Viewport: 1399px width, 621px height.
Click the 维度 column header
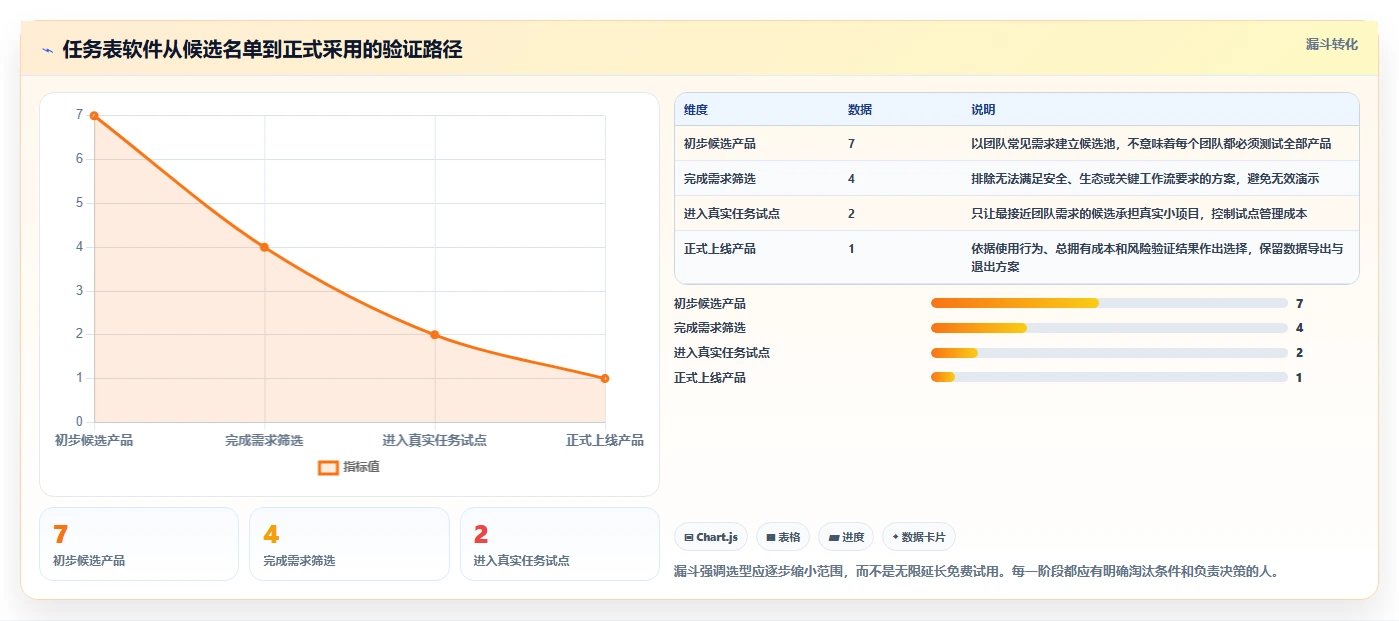(x=696, y=110)
